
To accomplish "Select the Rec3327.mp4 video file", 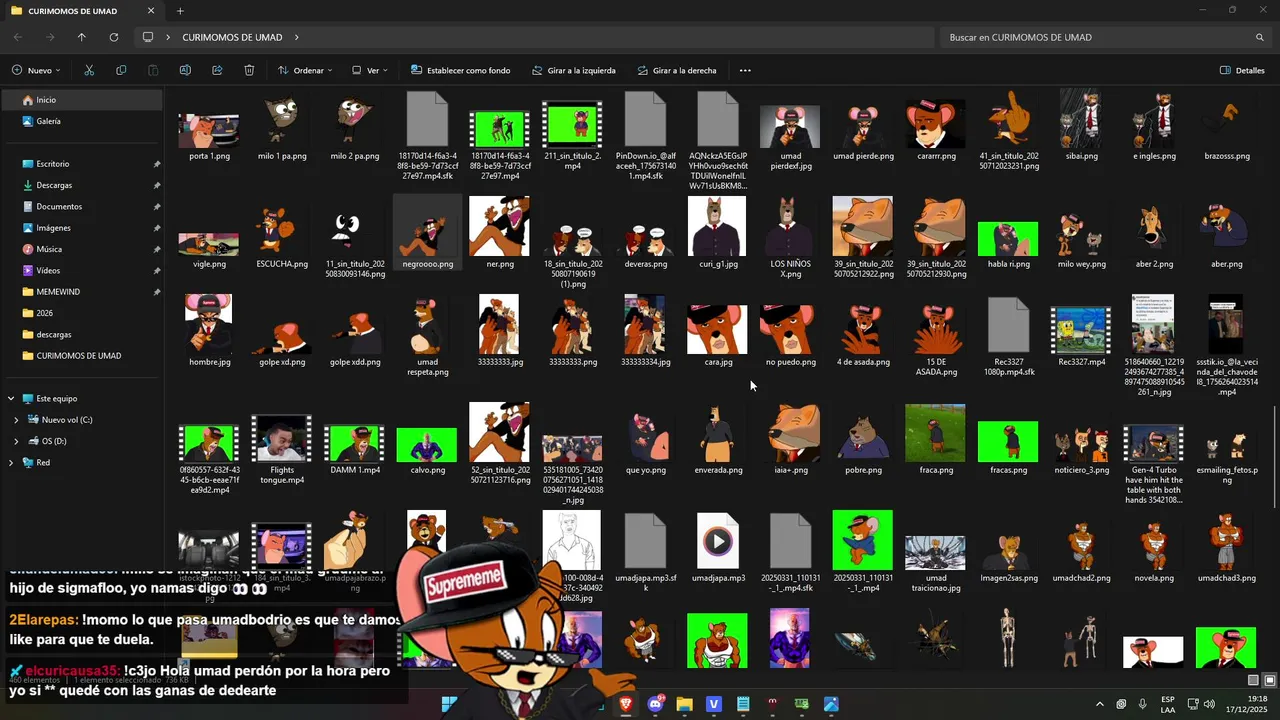I will [1081, 337].
